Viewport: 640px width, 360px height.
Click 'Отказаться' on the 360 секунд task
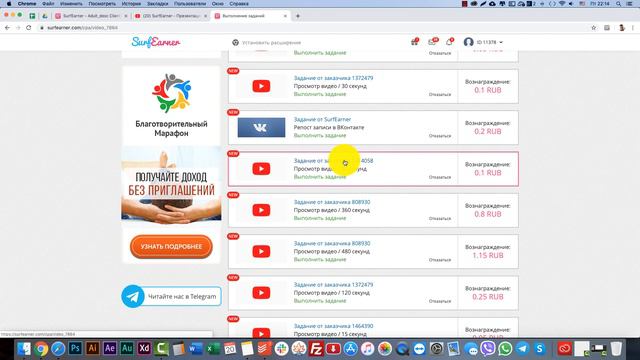440,219
